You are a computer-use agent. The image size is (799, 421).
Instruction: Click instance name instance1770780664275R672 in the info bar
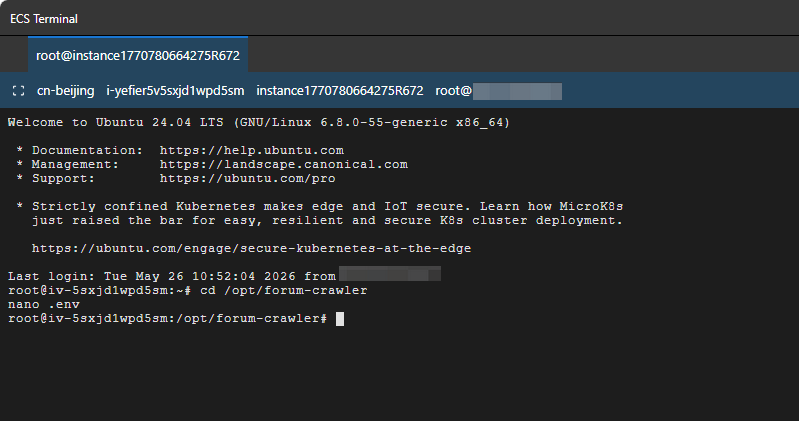tap(340, 91)
